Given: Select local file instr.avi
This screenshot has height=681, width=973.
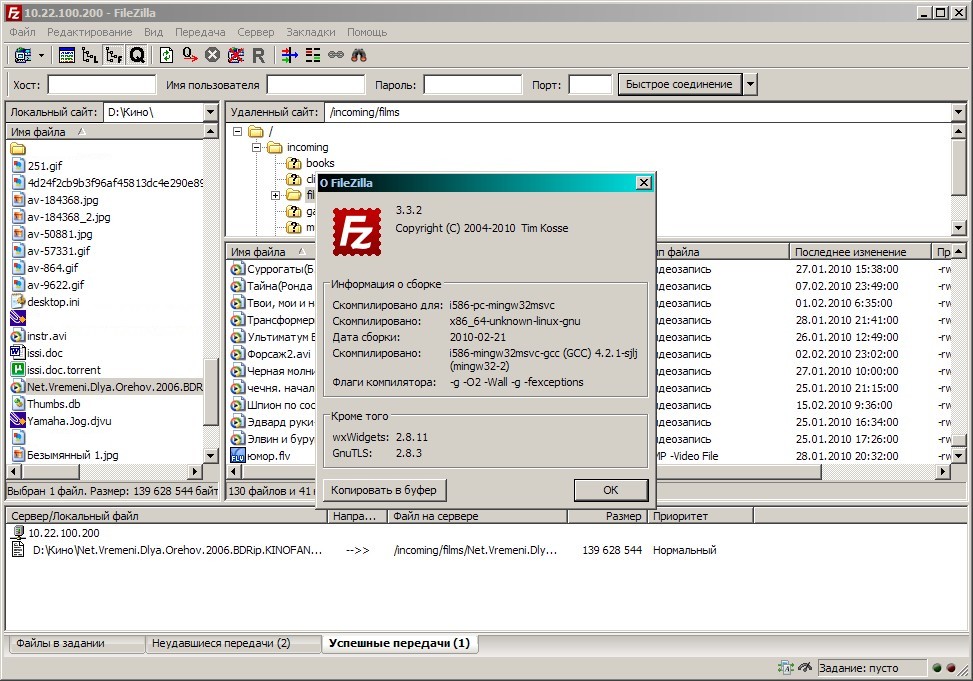Looking at the screenshot, I should pos(47,336).
